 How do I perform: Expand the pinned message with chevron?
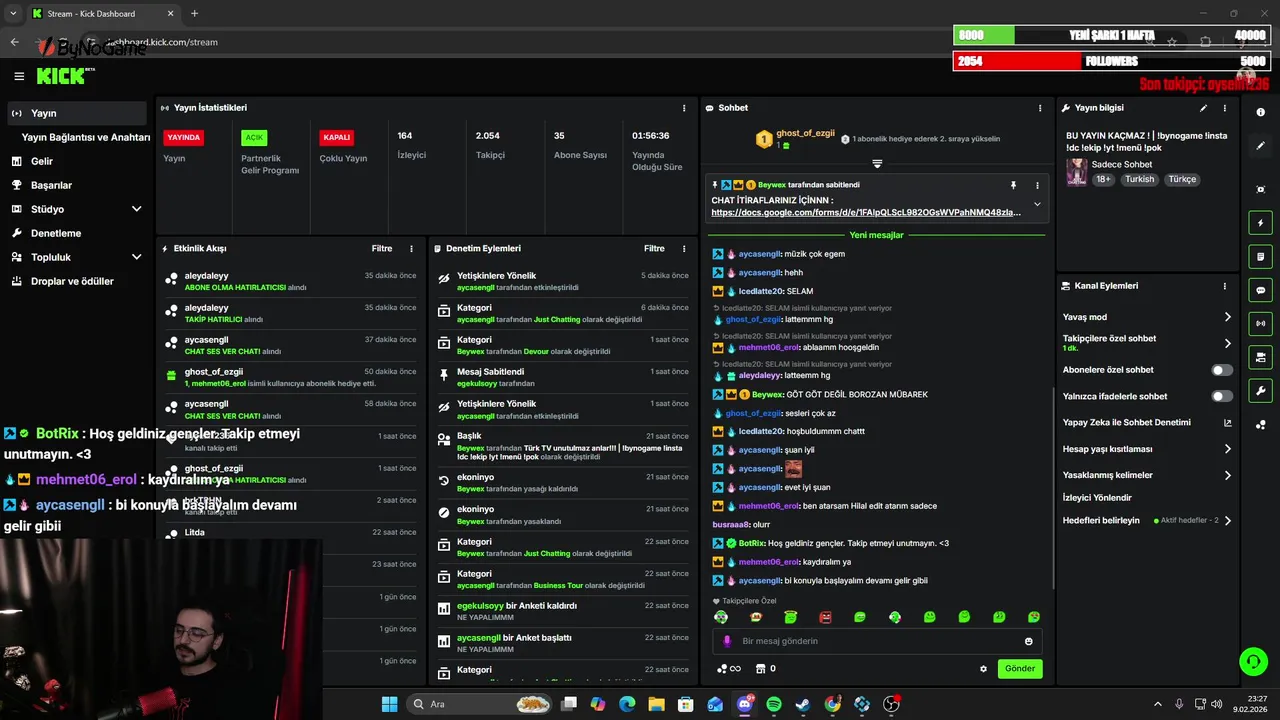(x=1037, y=204)
